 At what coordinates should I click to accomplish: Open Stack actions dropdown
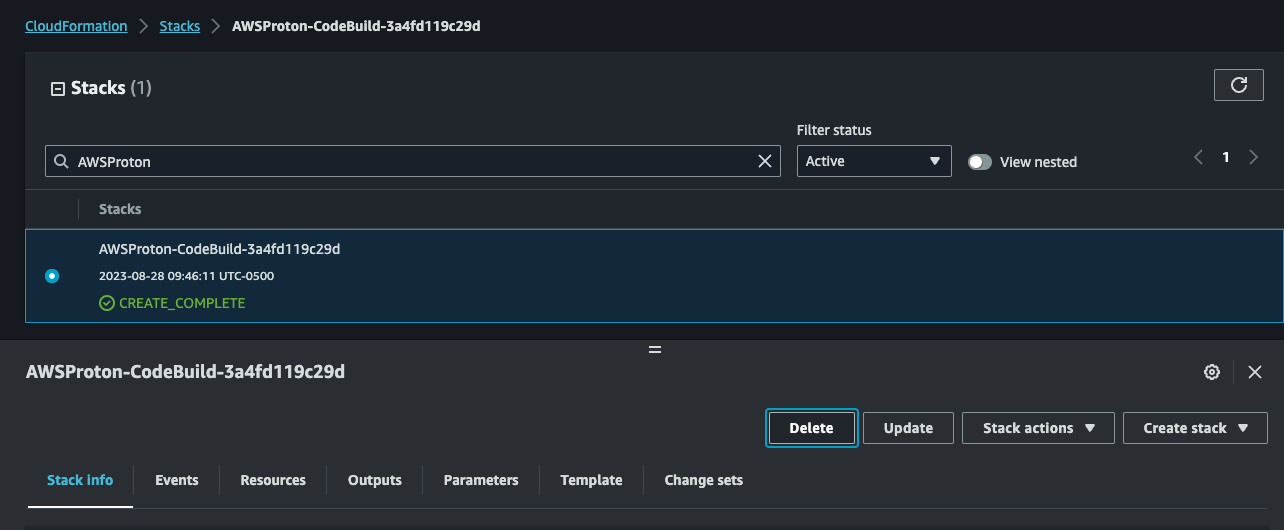(1038, 428)
